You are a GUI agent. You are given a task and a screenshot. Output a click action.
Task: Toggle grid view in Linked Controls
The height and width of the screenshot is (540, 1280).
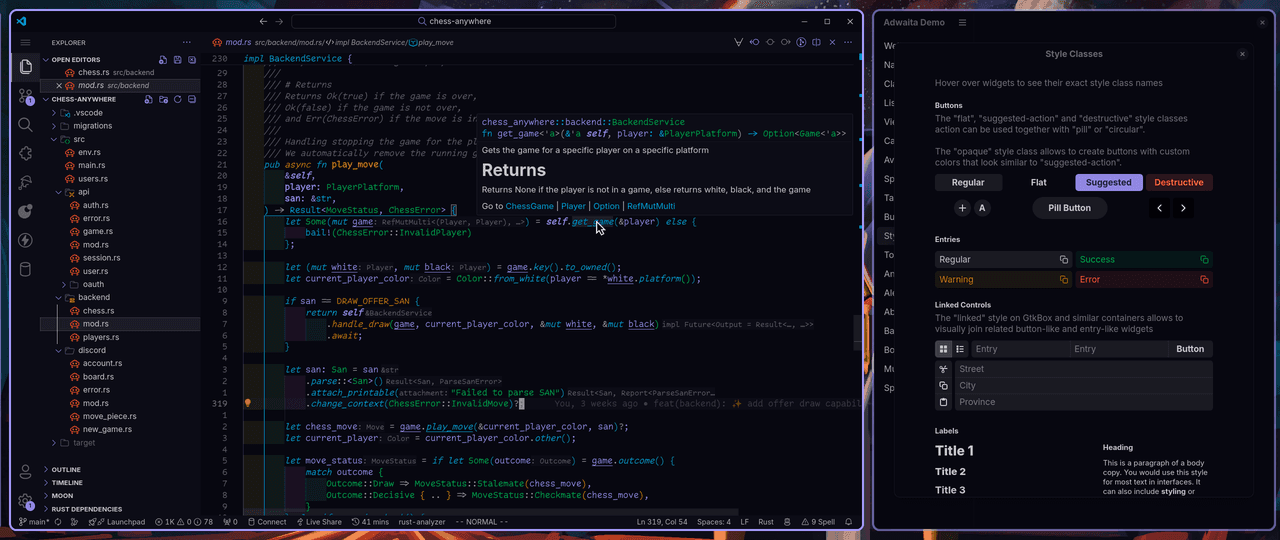[x=943, y=349]
